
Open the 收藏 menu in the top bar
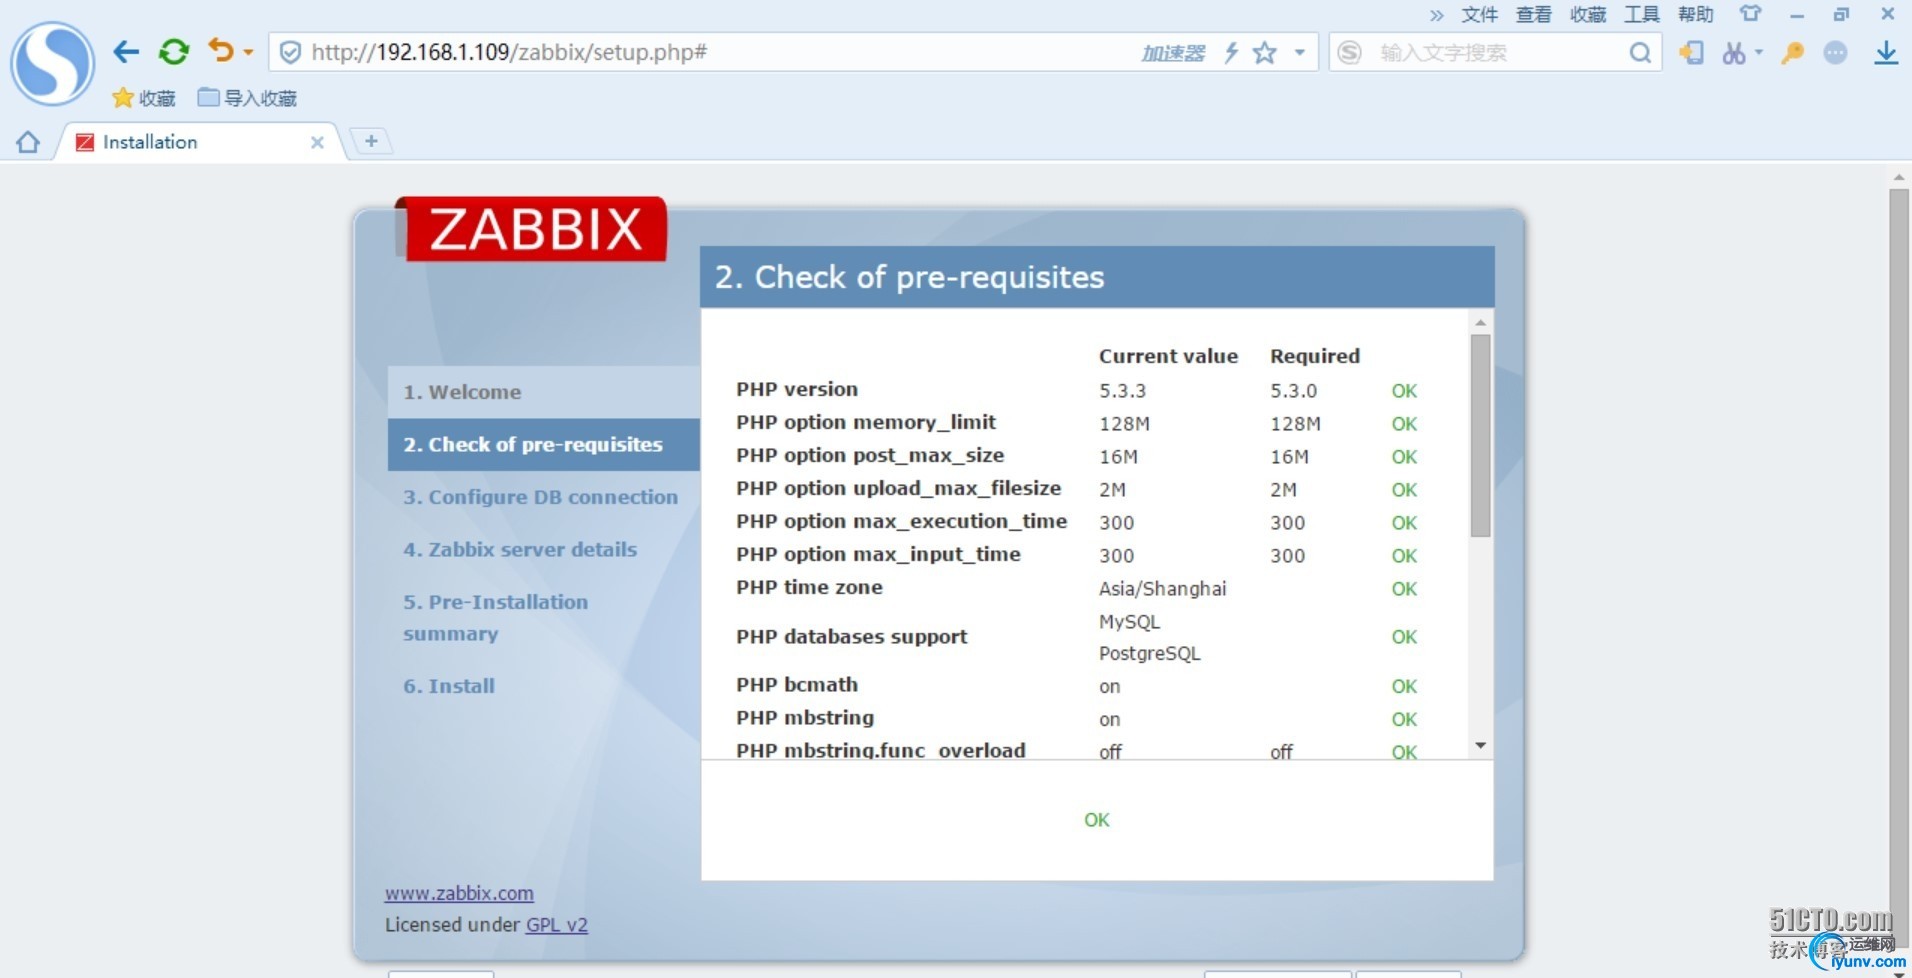click(1588, 14)
